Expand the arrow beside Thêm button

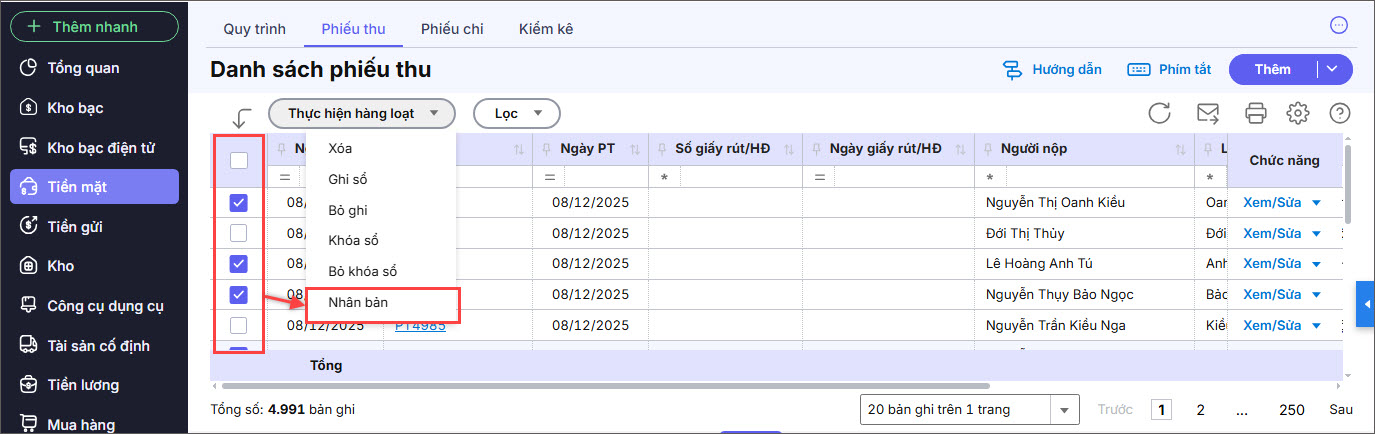coord(1333,69)
